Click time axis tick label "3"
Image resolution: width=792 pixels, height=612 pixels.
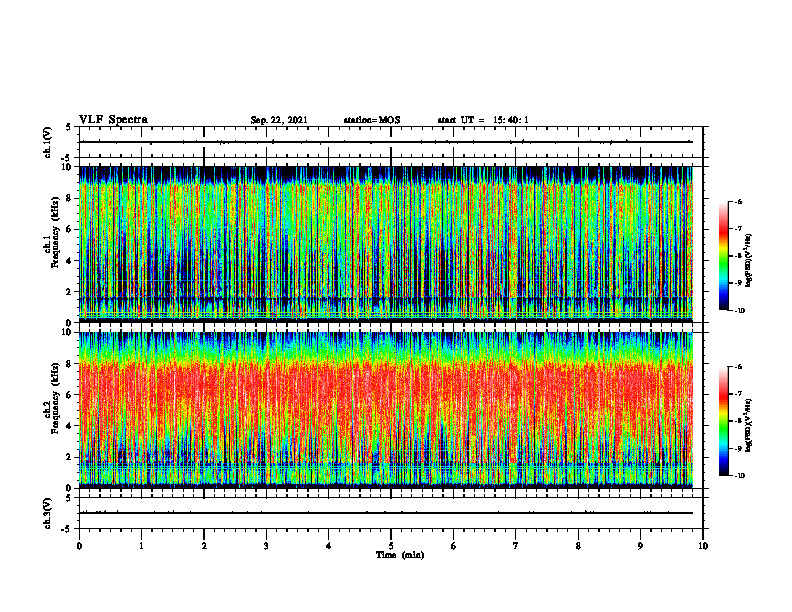click(x=266, y=546)
